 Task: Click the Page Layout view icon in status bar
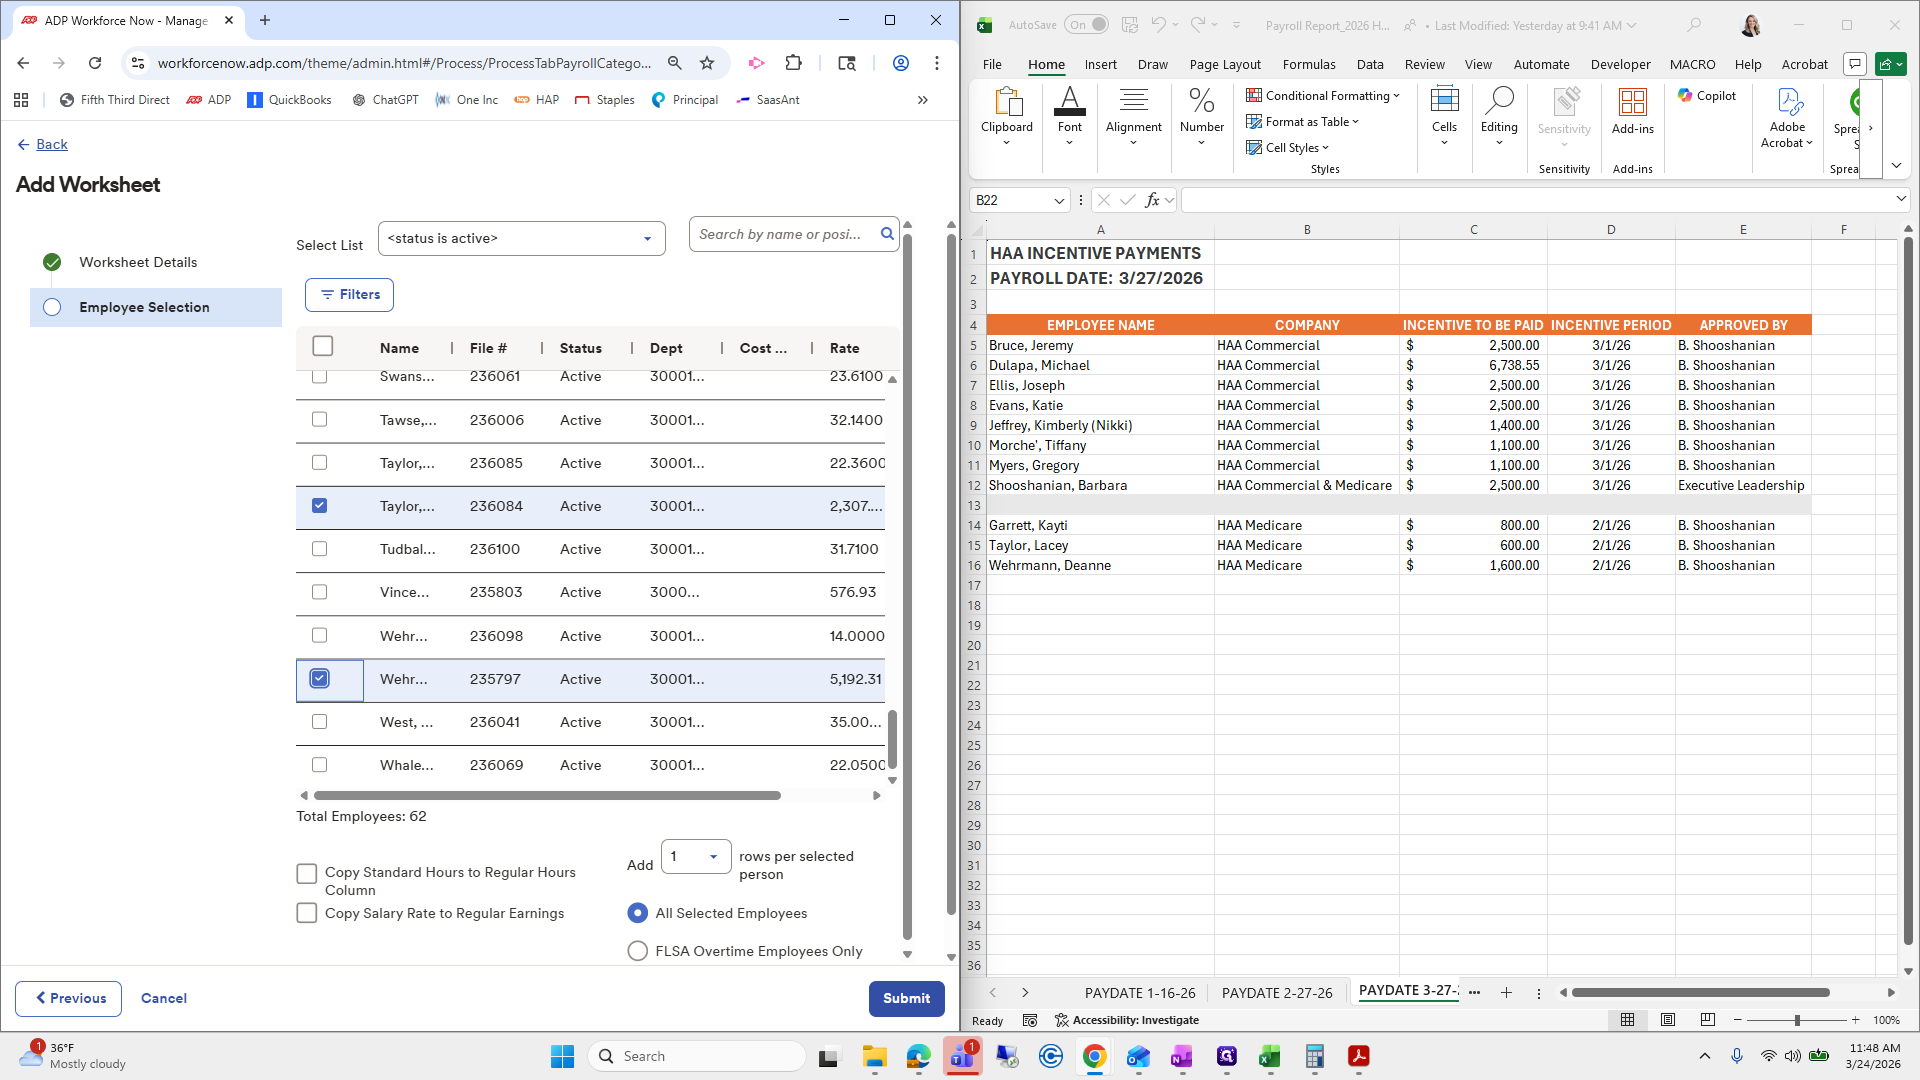[x=1667, y=1020]
